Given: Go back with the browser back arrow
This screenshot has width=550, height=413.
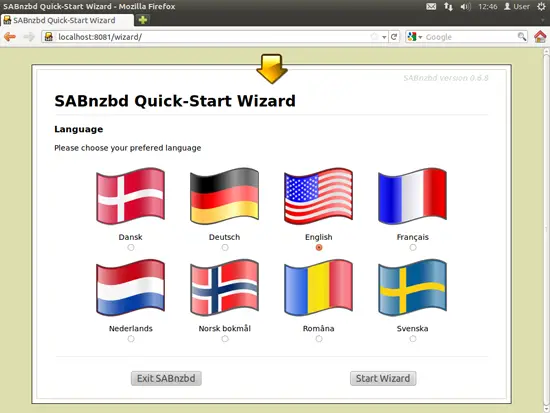Looking at the screenshot, I should pyautogui.click(x=10, y=36).
